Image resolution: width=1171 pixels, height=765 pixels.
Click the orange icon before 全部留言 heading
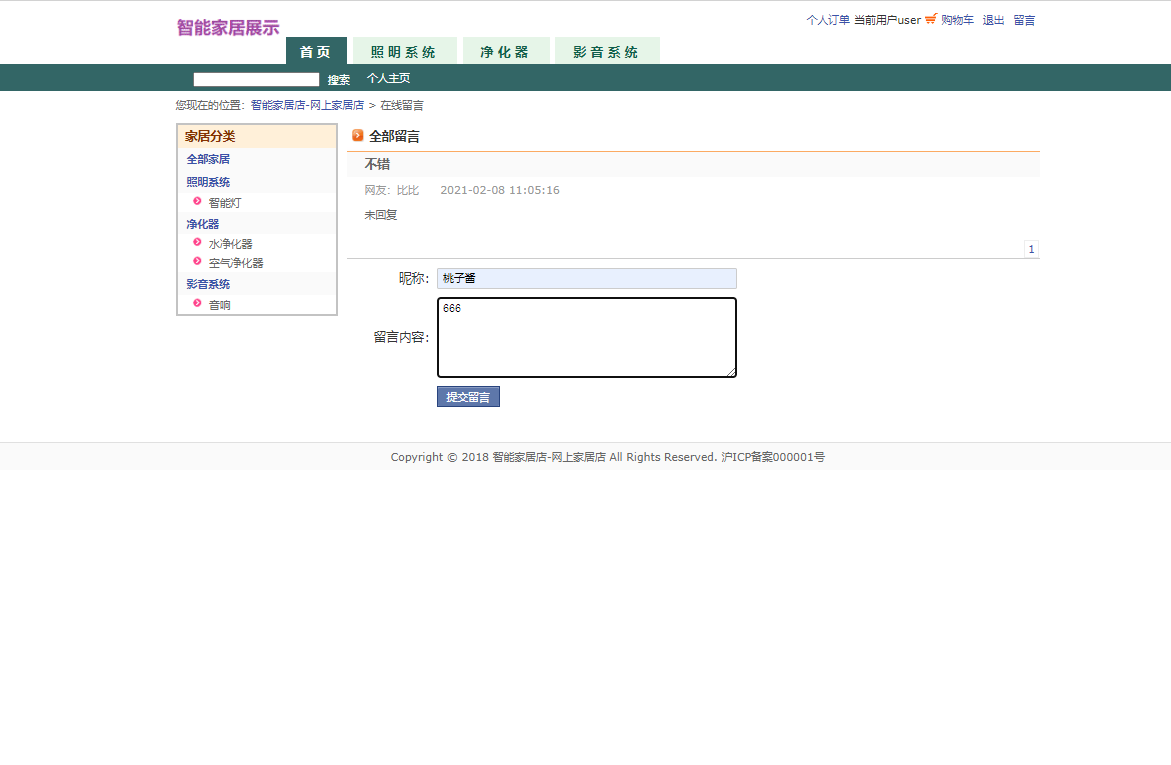357,136
